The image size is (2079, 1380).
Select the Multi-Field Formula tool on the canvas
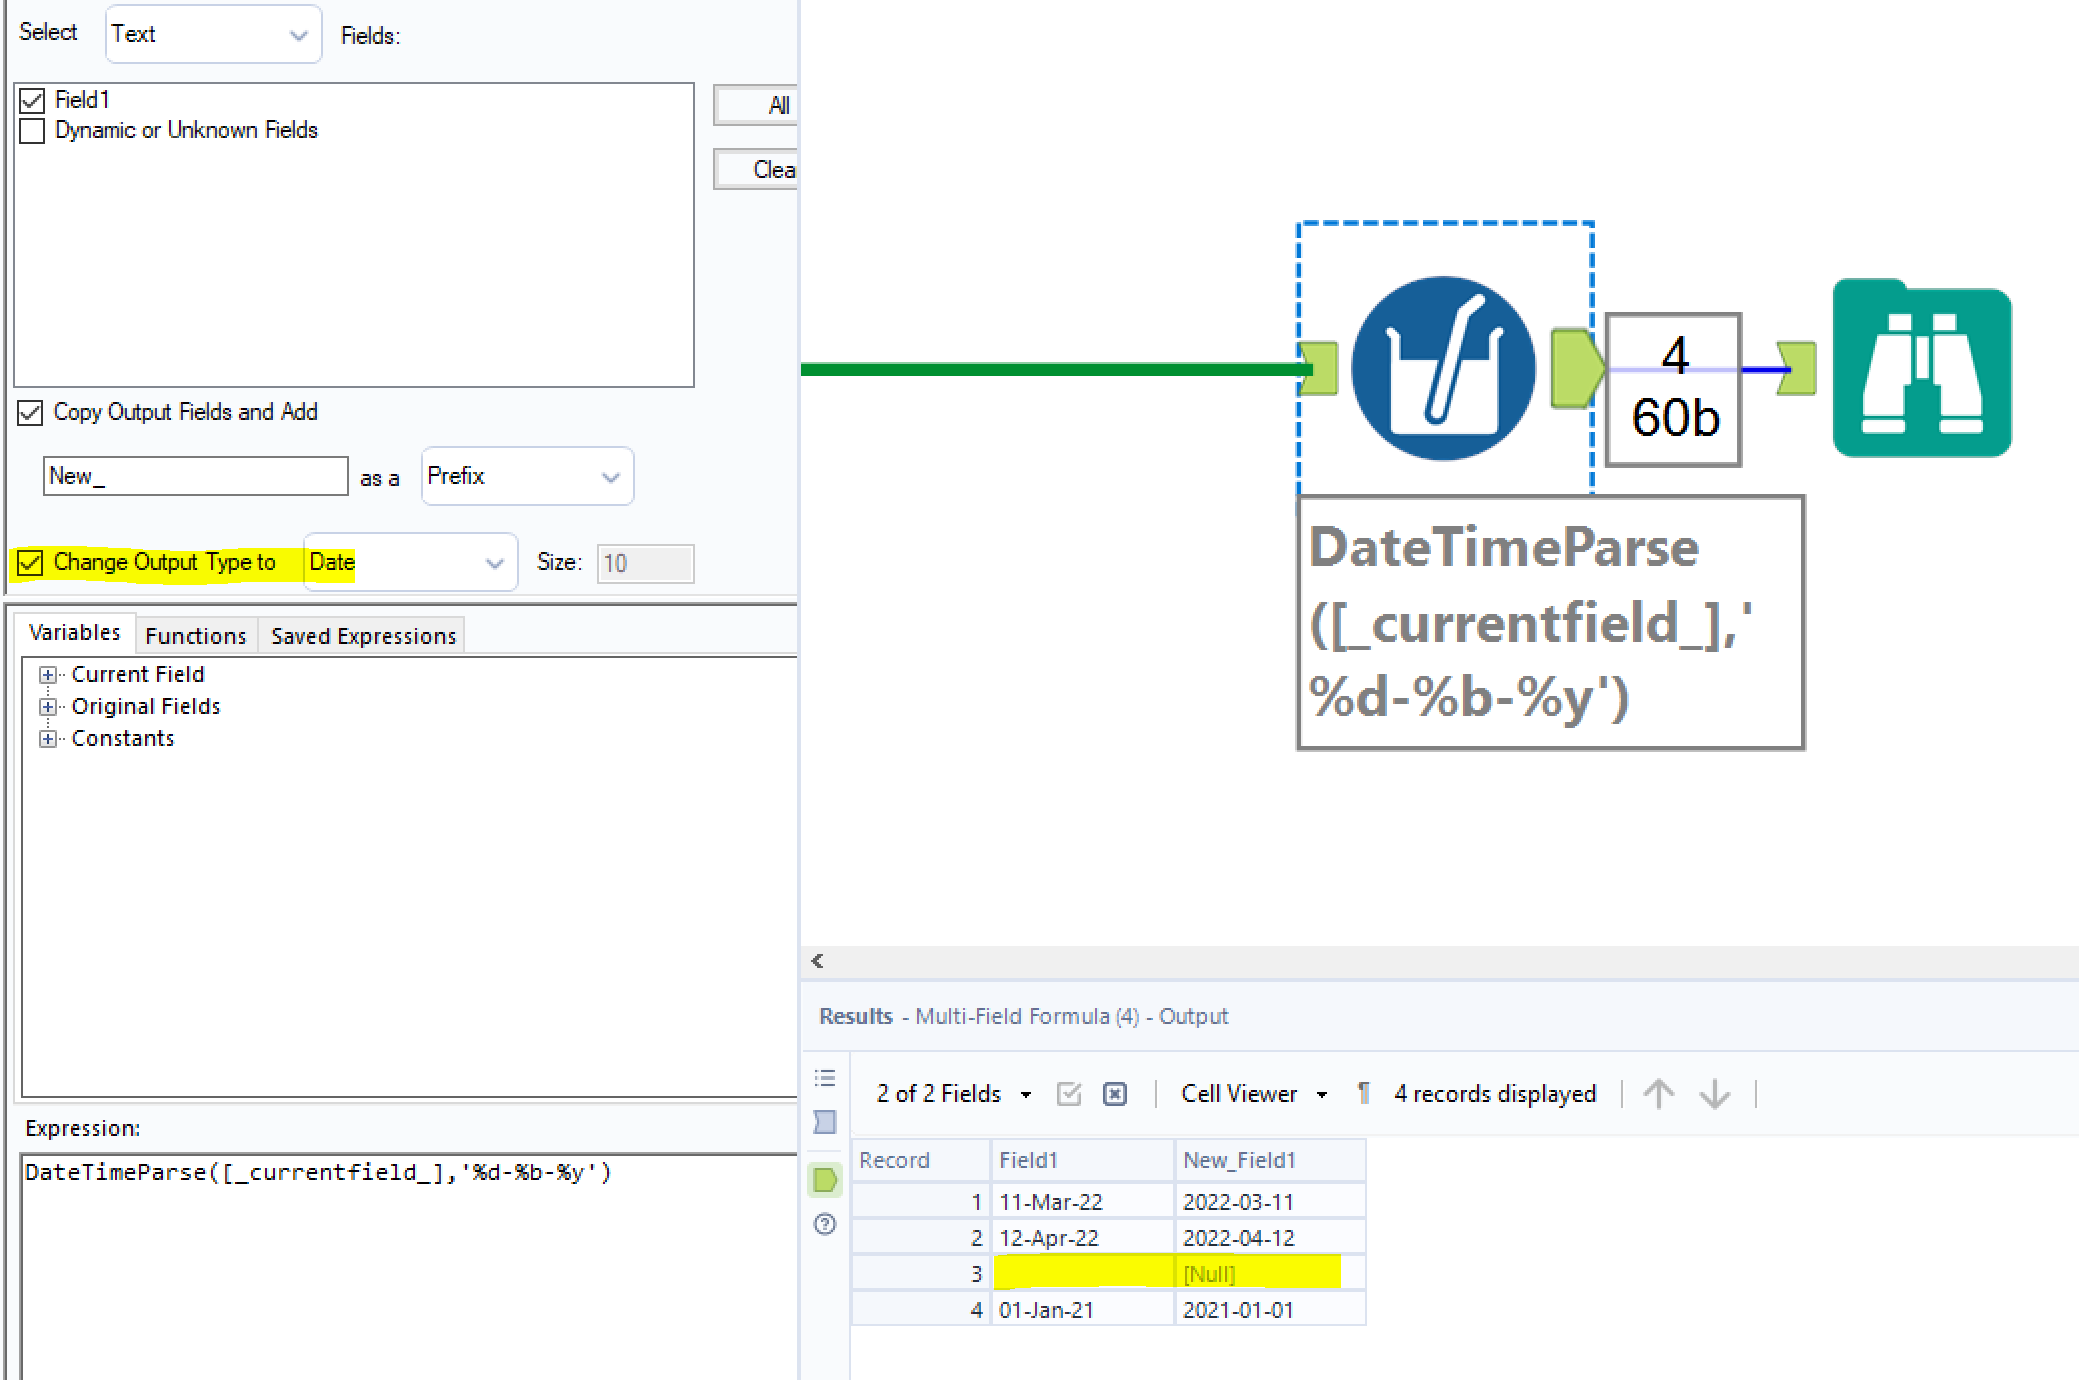click(1443, 368)
